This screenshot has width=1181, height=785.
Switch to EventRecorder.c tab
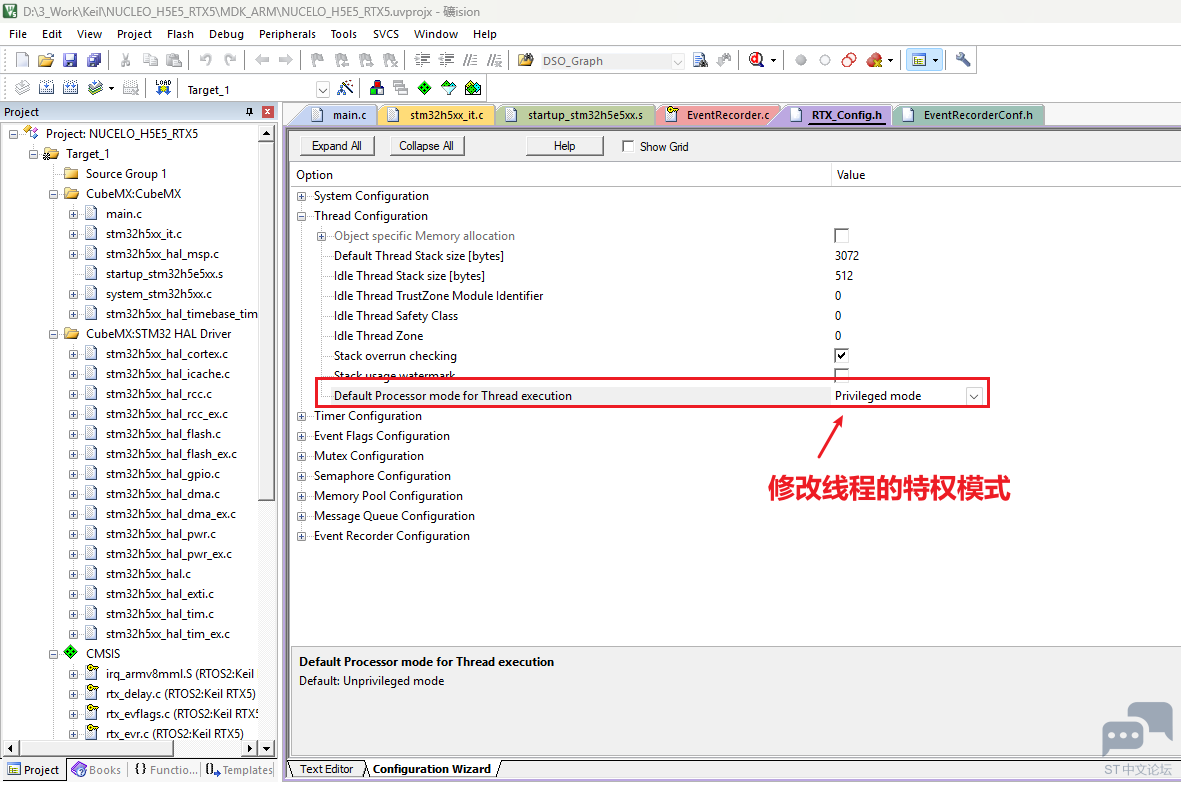point(719,115)
